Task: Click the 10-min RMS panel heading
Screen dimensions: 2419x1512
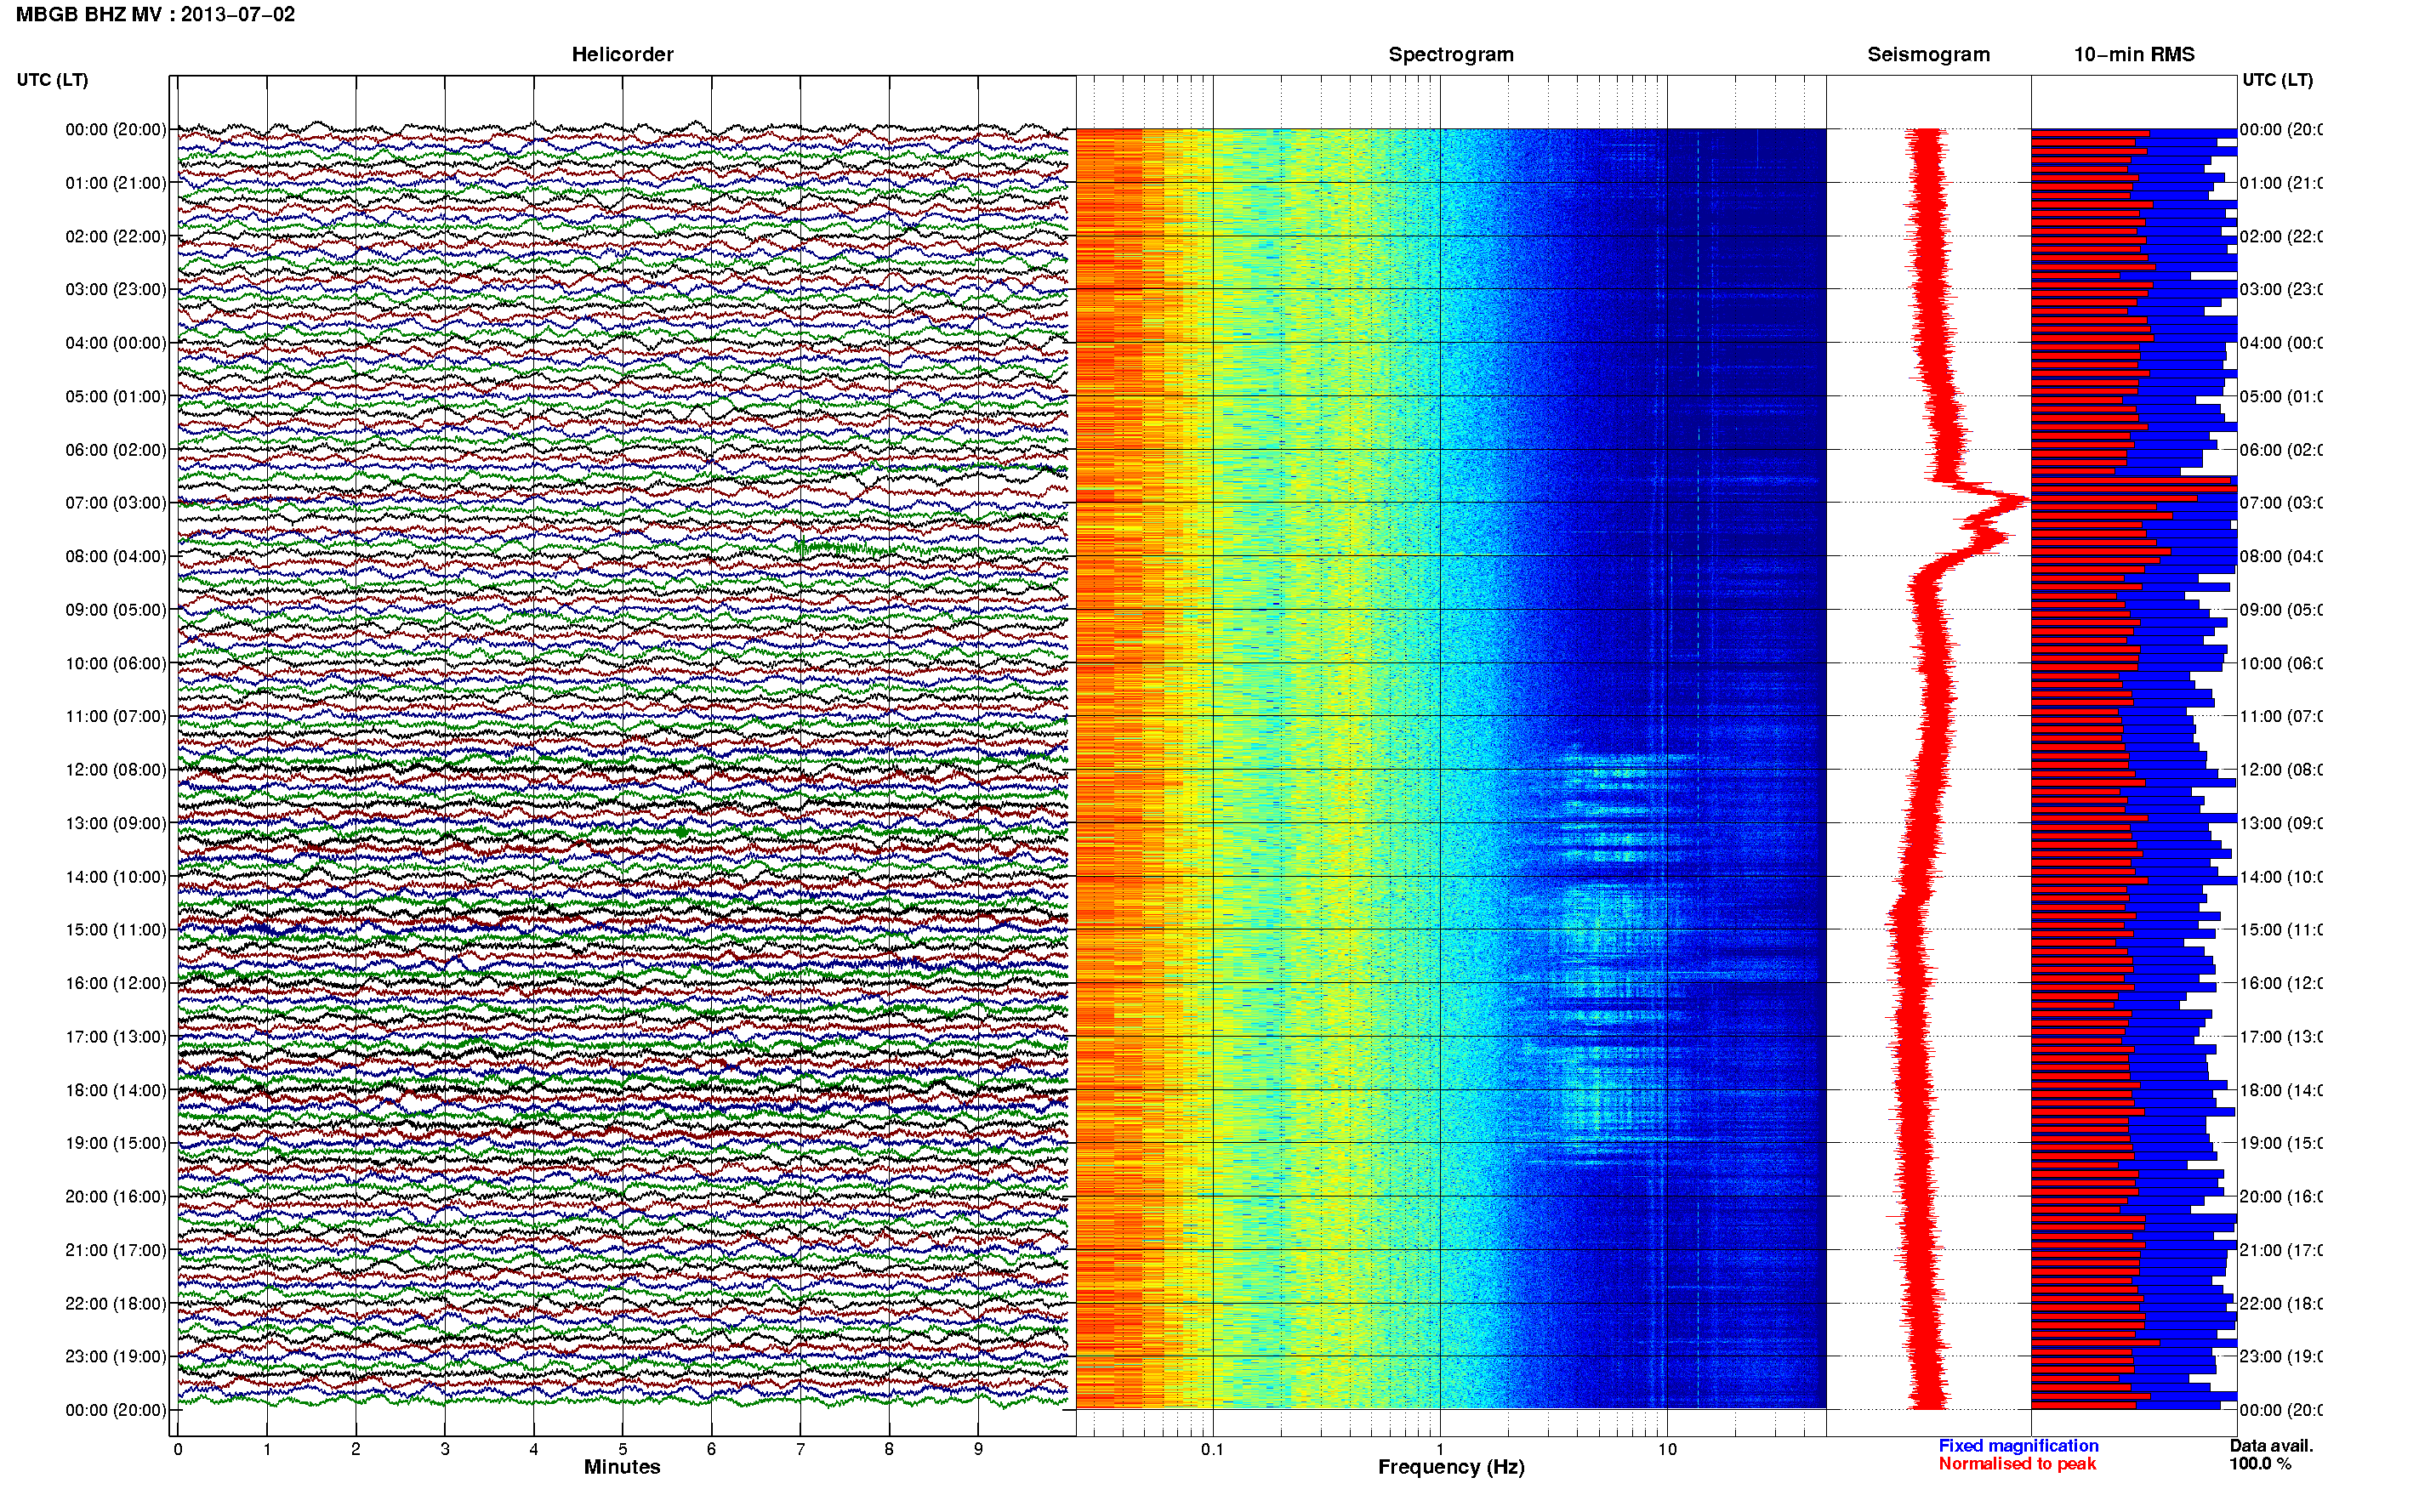Action: point(2134,54)
